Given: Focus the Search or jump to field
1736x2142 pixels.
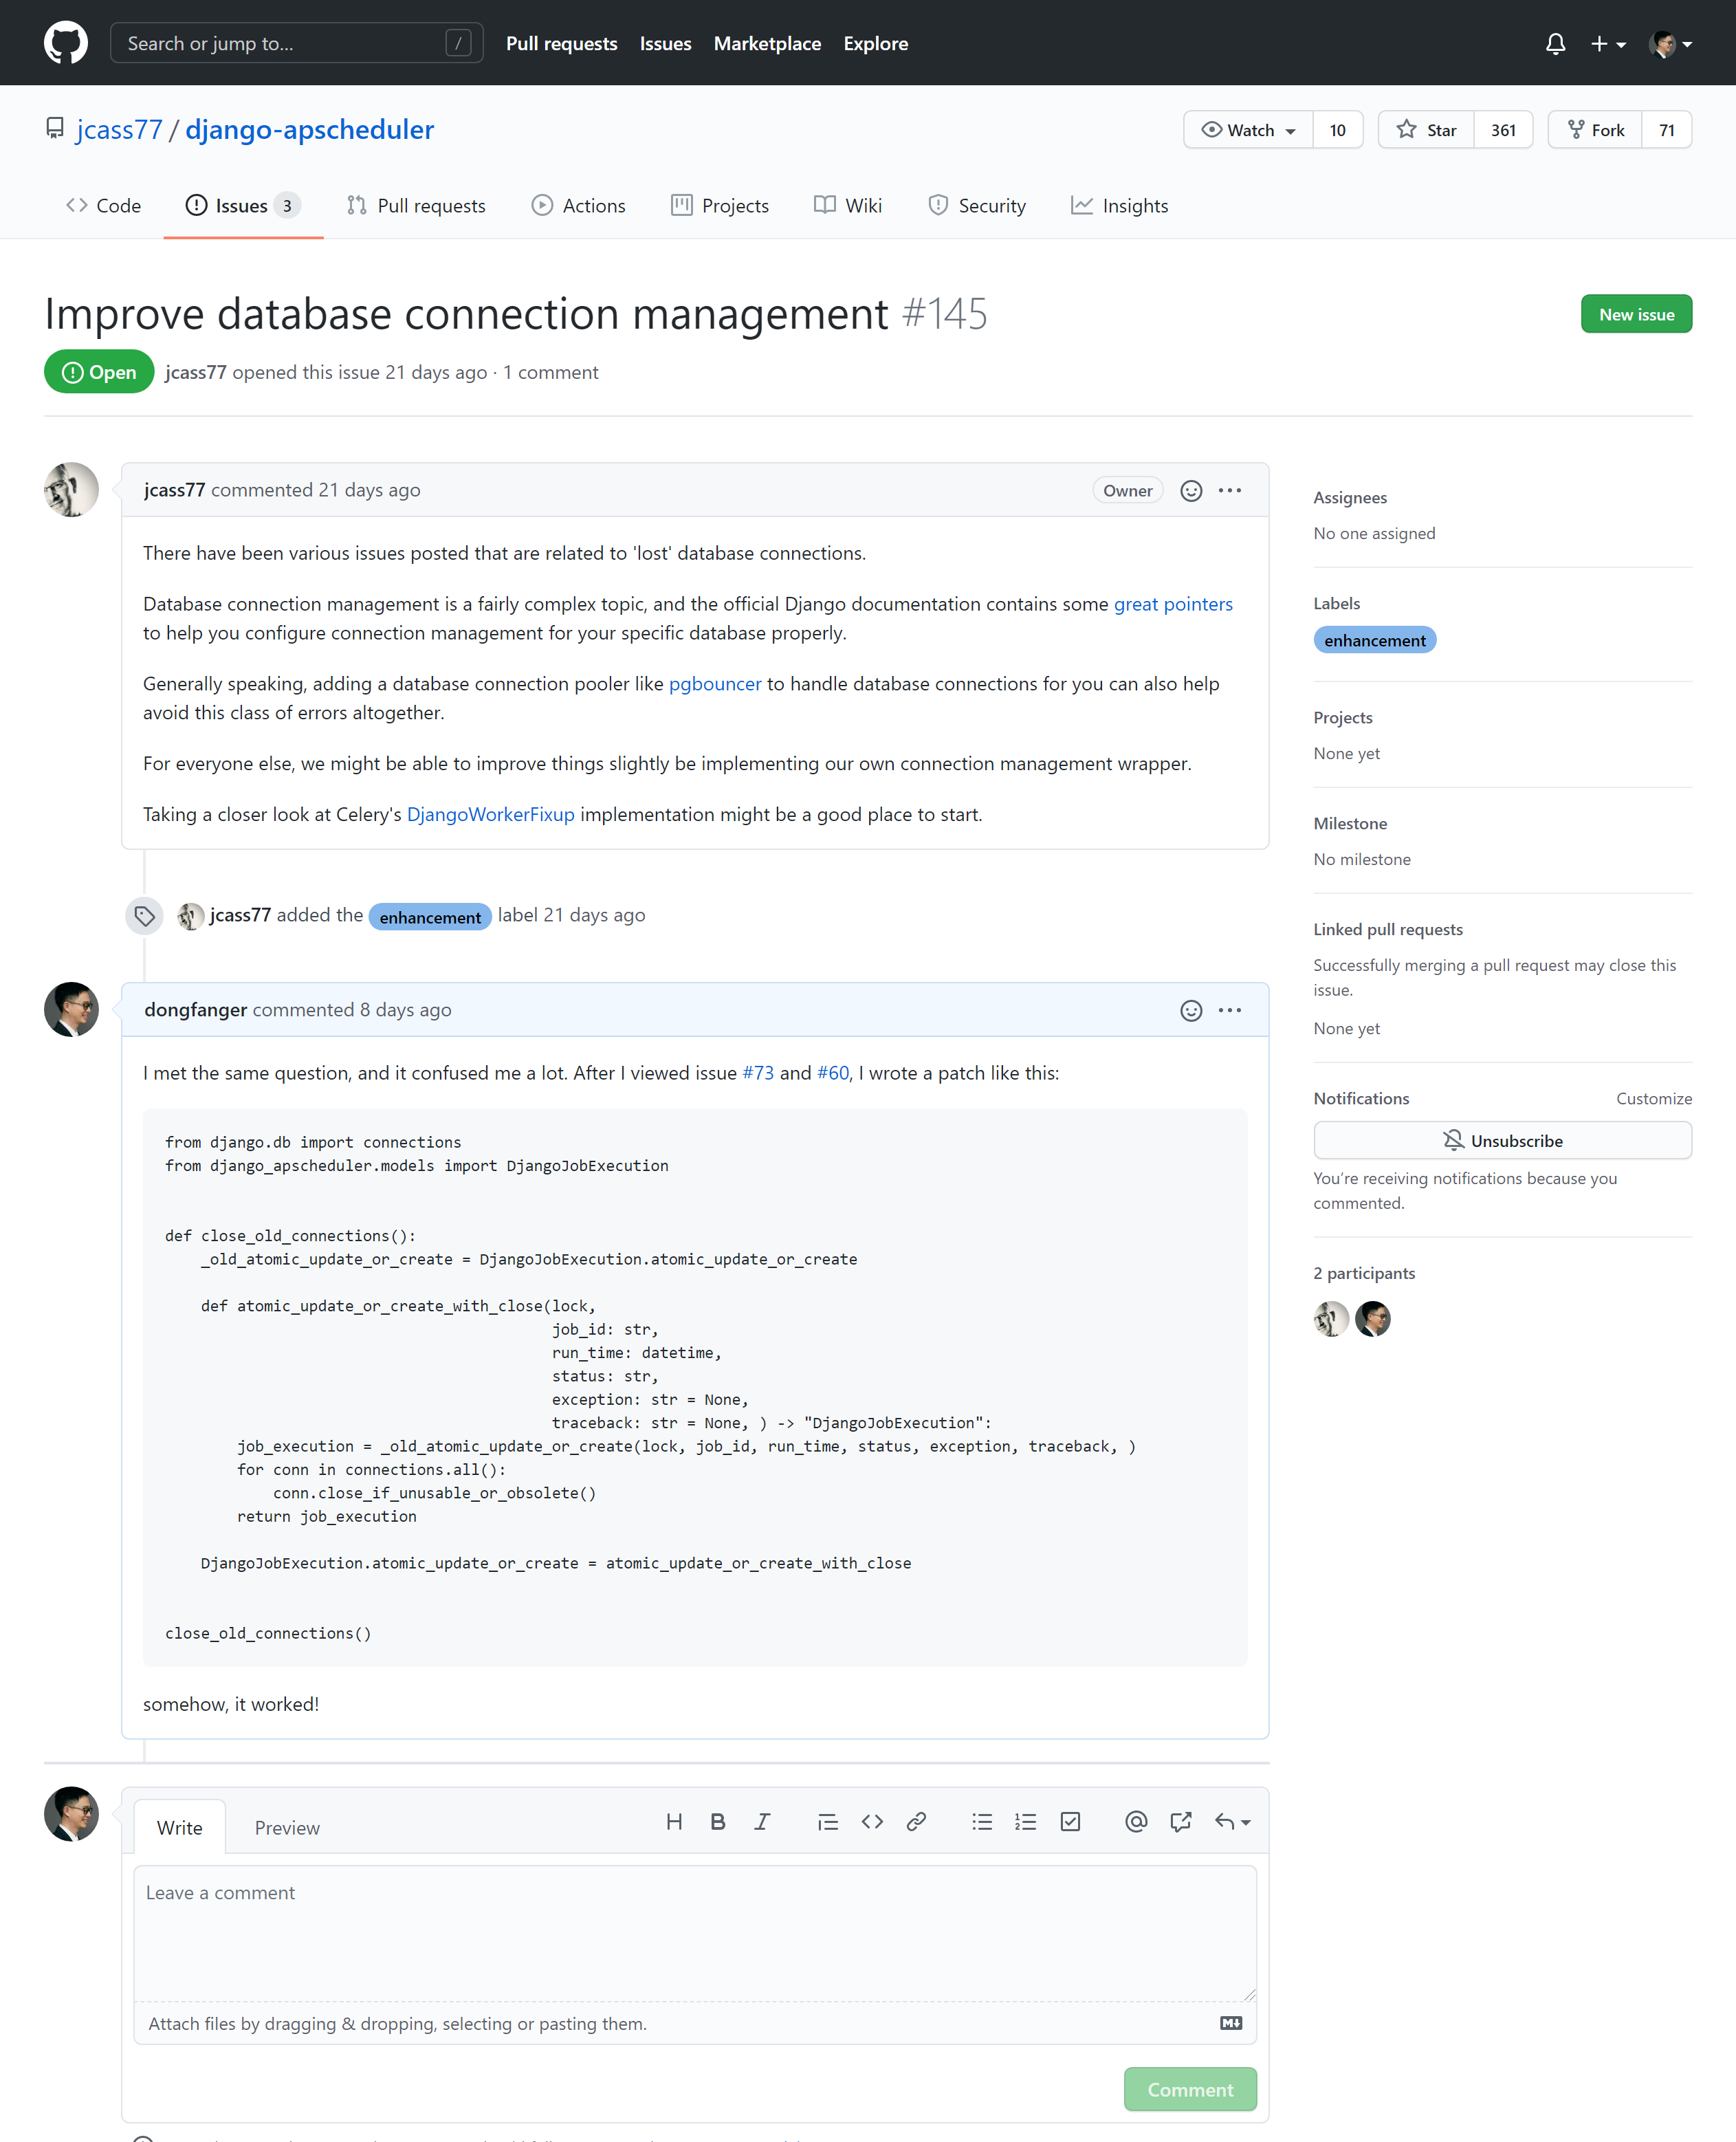Looking at the screenshot, I should [296, 43].
